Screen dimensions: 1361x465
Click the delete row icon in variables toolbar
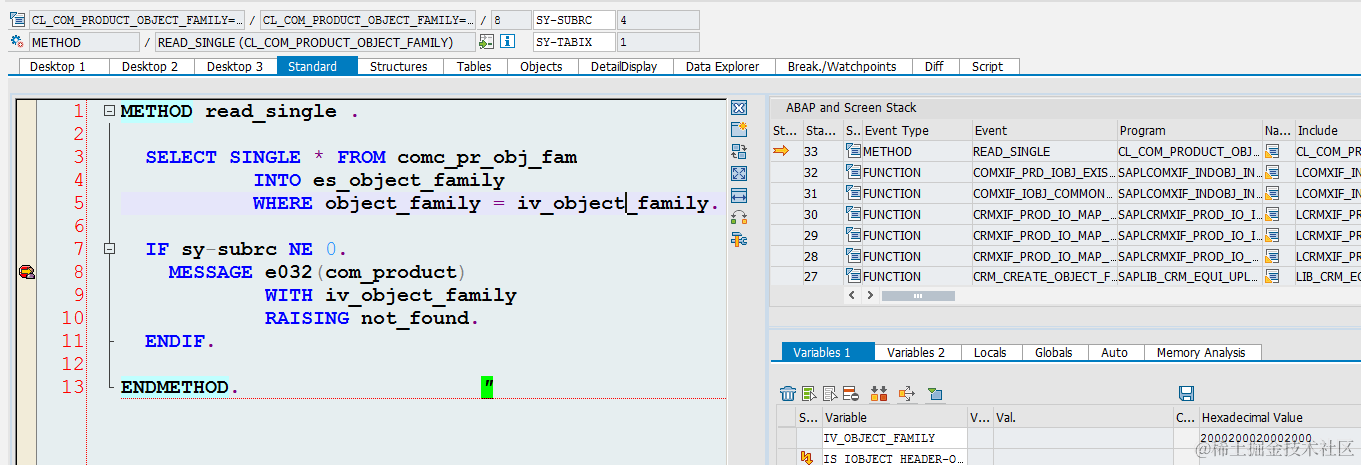pos(850,393)
